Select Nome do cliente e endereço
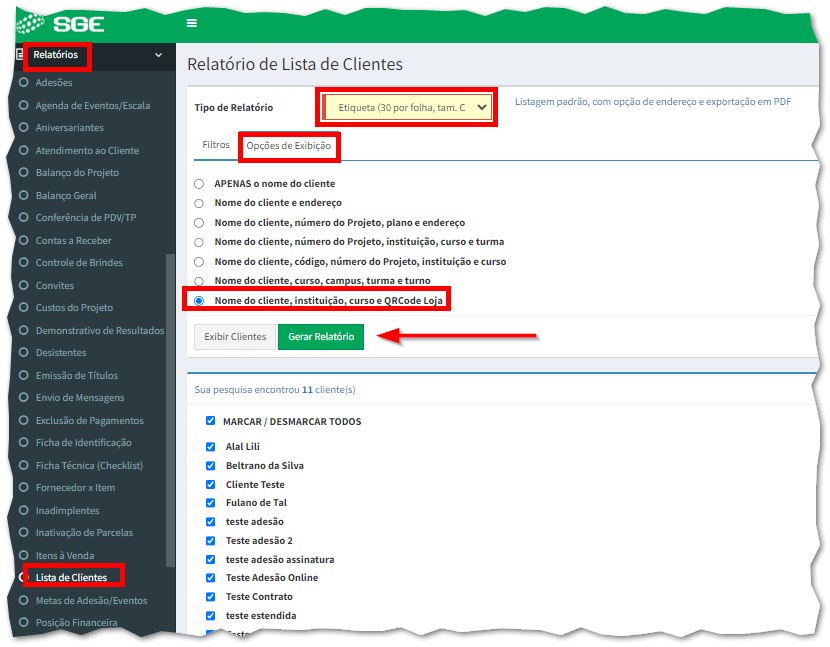The height and width of the screenshot is (647, 830). click(199, 203)
